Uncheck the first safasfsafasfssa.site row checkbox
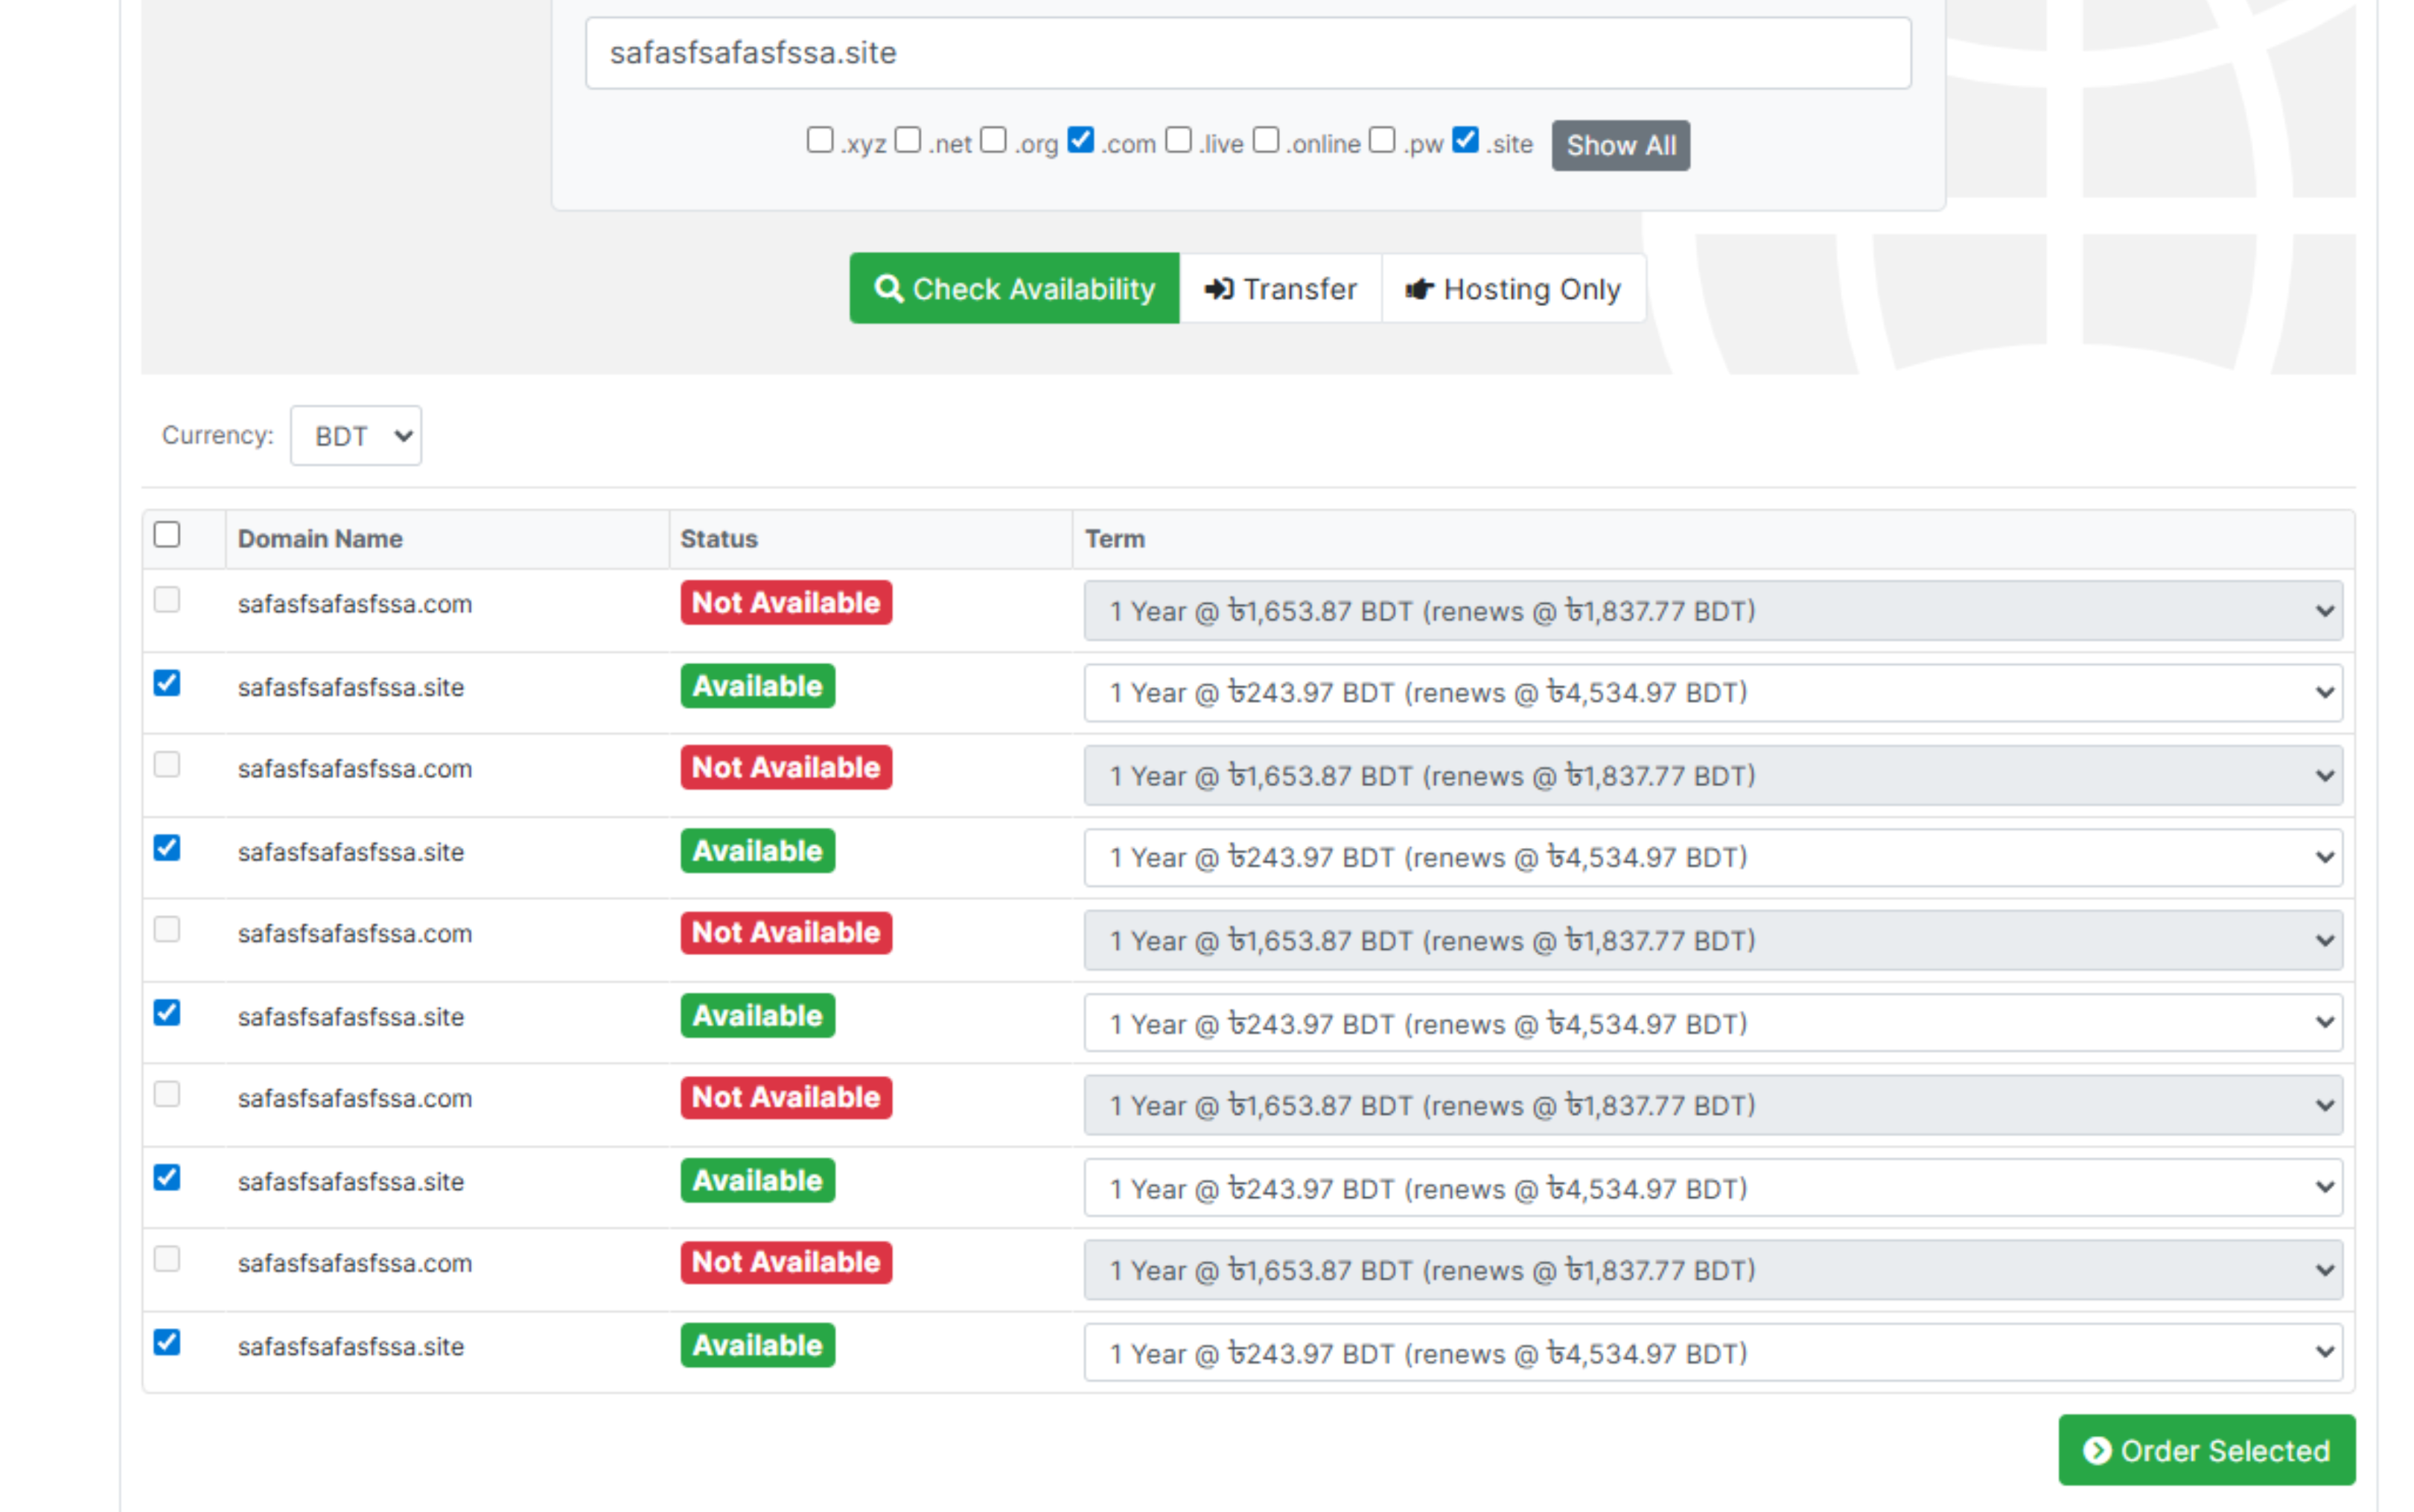 pyautogui.click(x=167, y=683)
